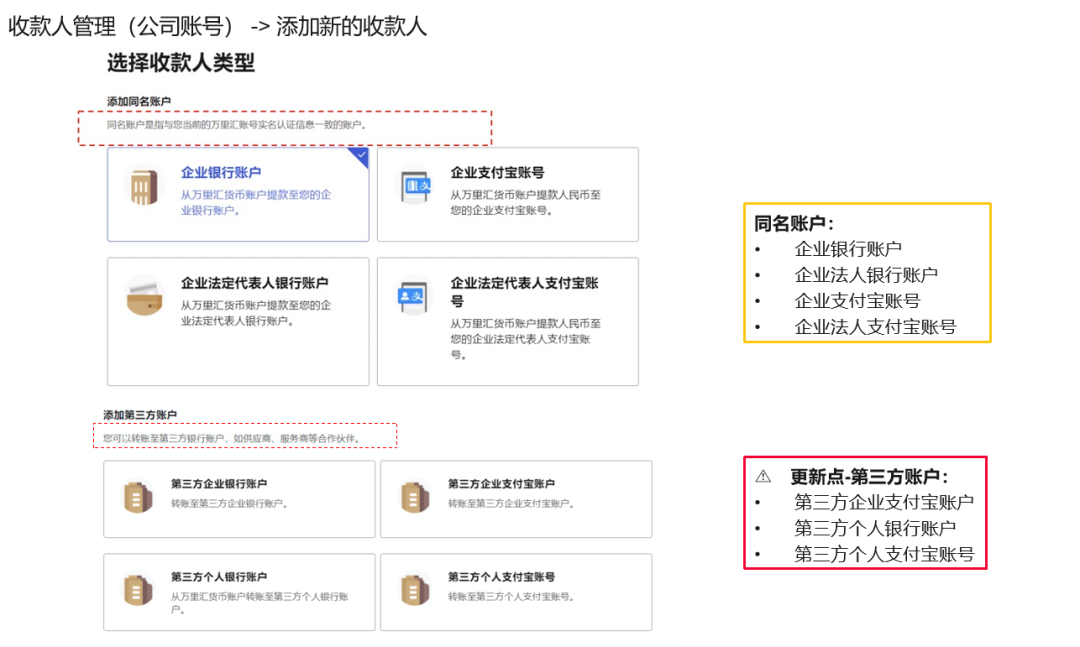Click description 从万里汇货币账户提款至您的企业银行账户
The image size is (1080, 647).
coord(256,203)
